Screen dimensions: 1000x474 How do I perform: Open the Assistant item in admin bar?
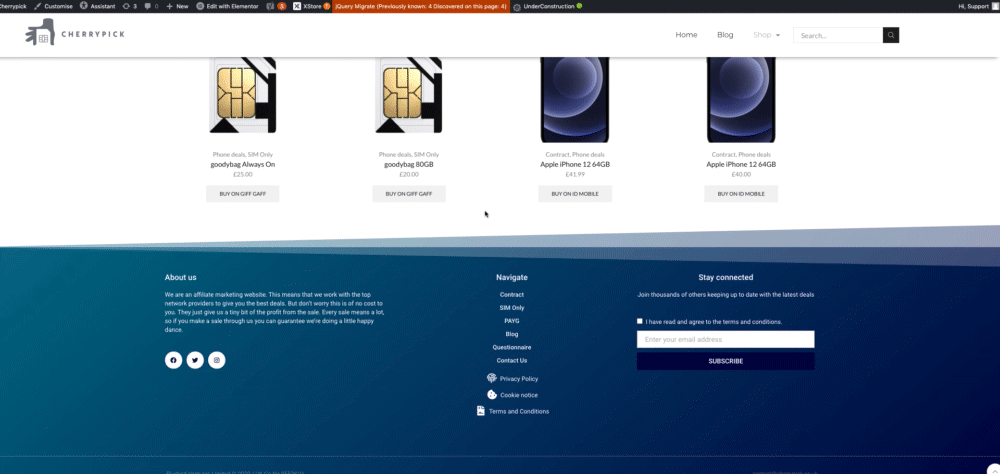98,6
